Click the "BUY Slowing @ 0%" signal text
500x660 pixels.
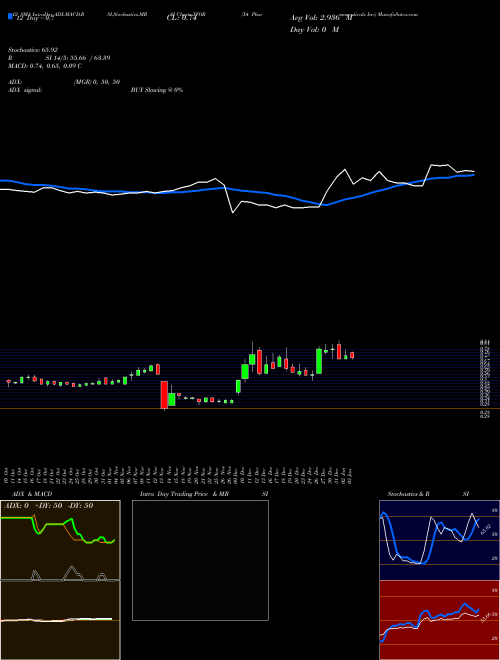[x=157, y=90]
